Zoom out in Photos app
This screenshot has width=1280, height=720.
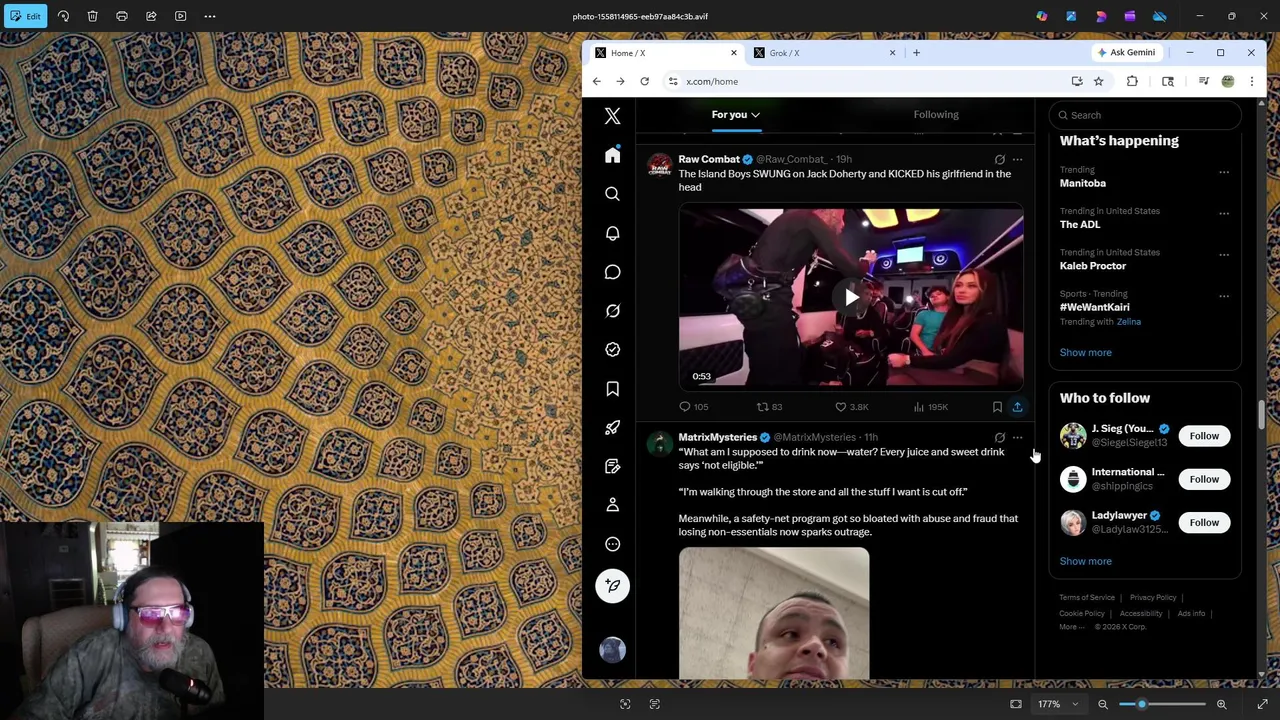[1103, 704]
